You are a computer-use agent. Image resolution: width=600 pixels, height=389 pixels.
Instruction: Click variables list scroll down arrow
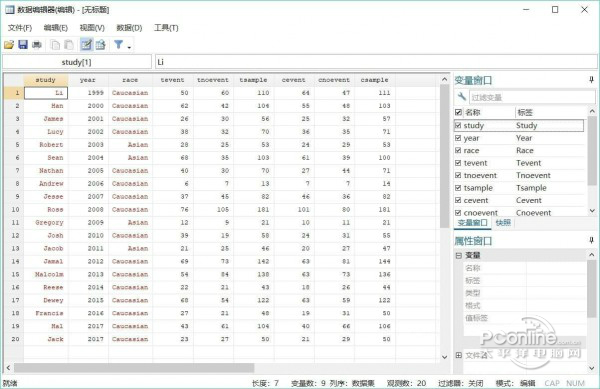coord(592,211)
